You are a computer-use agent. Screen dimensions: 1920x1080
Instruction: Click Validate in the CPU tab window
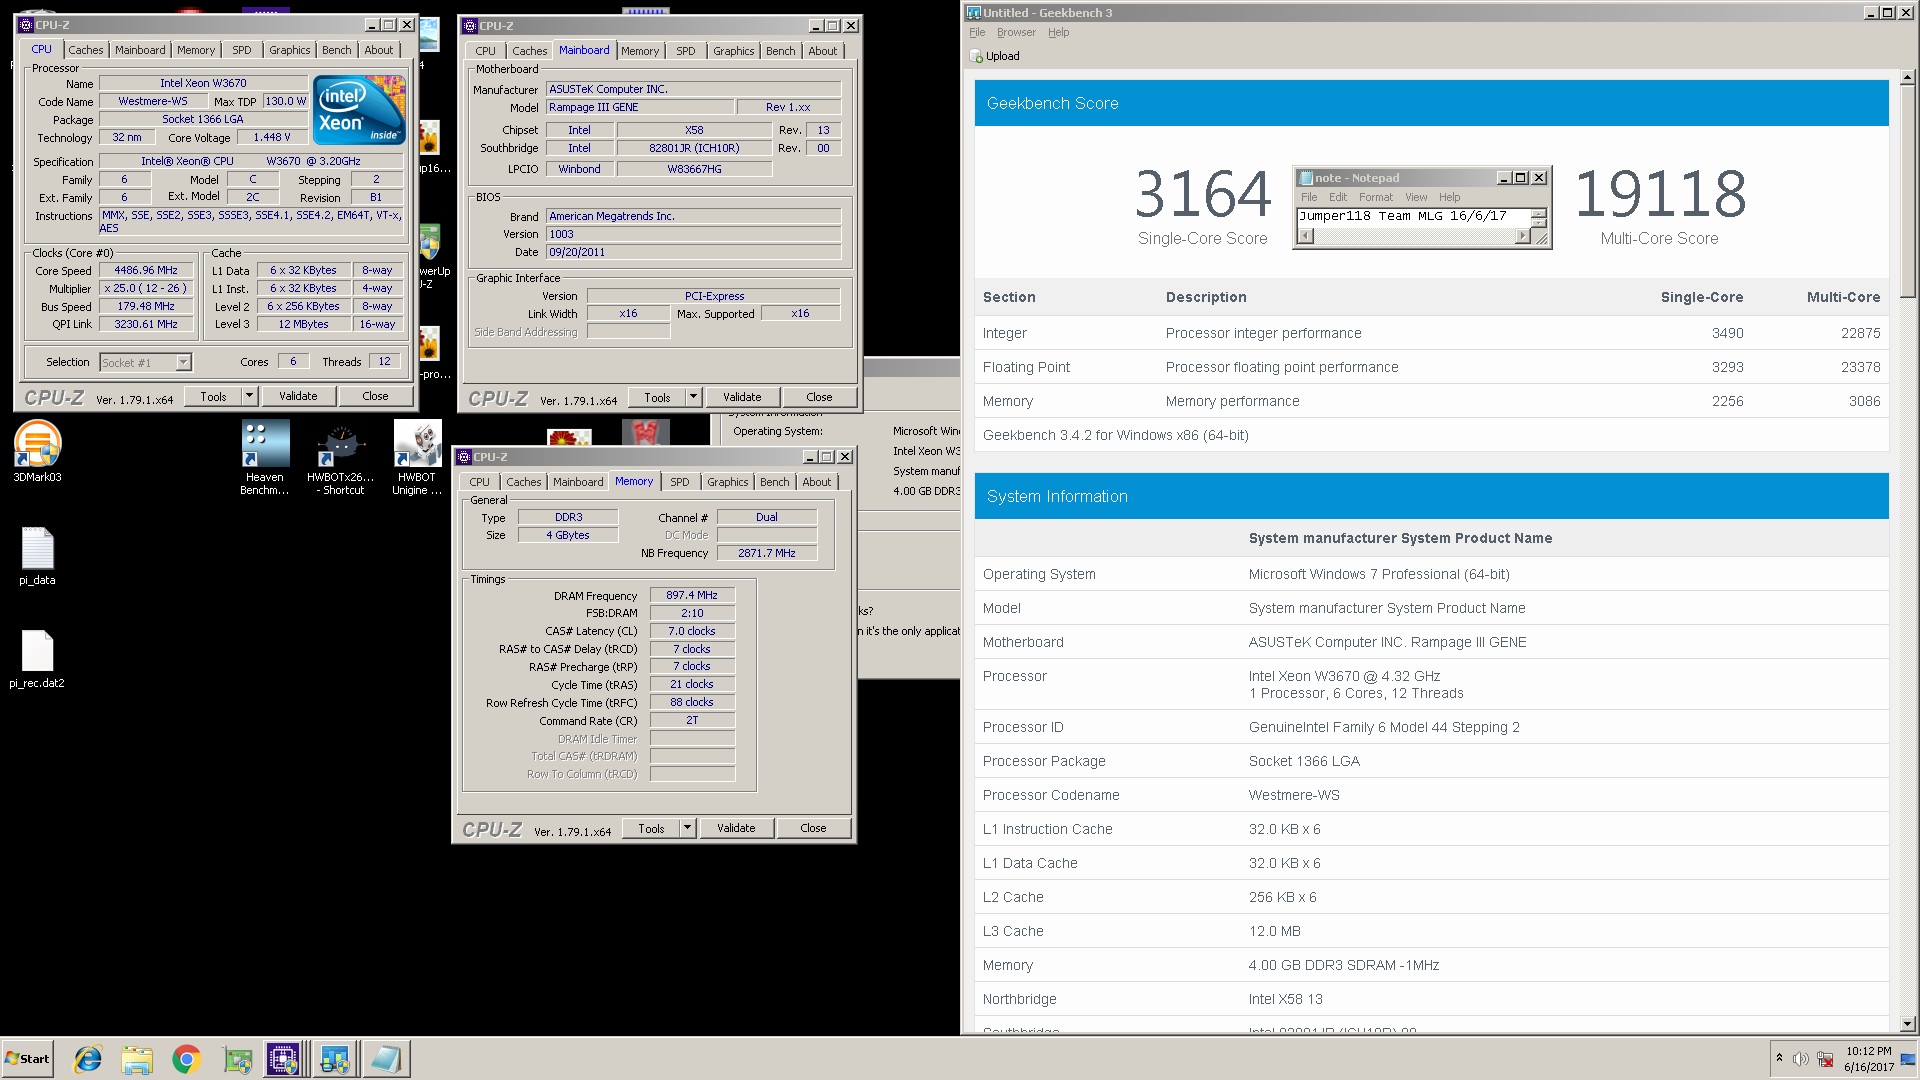(298, 396)
